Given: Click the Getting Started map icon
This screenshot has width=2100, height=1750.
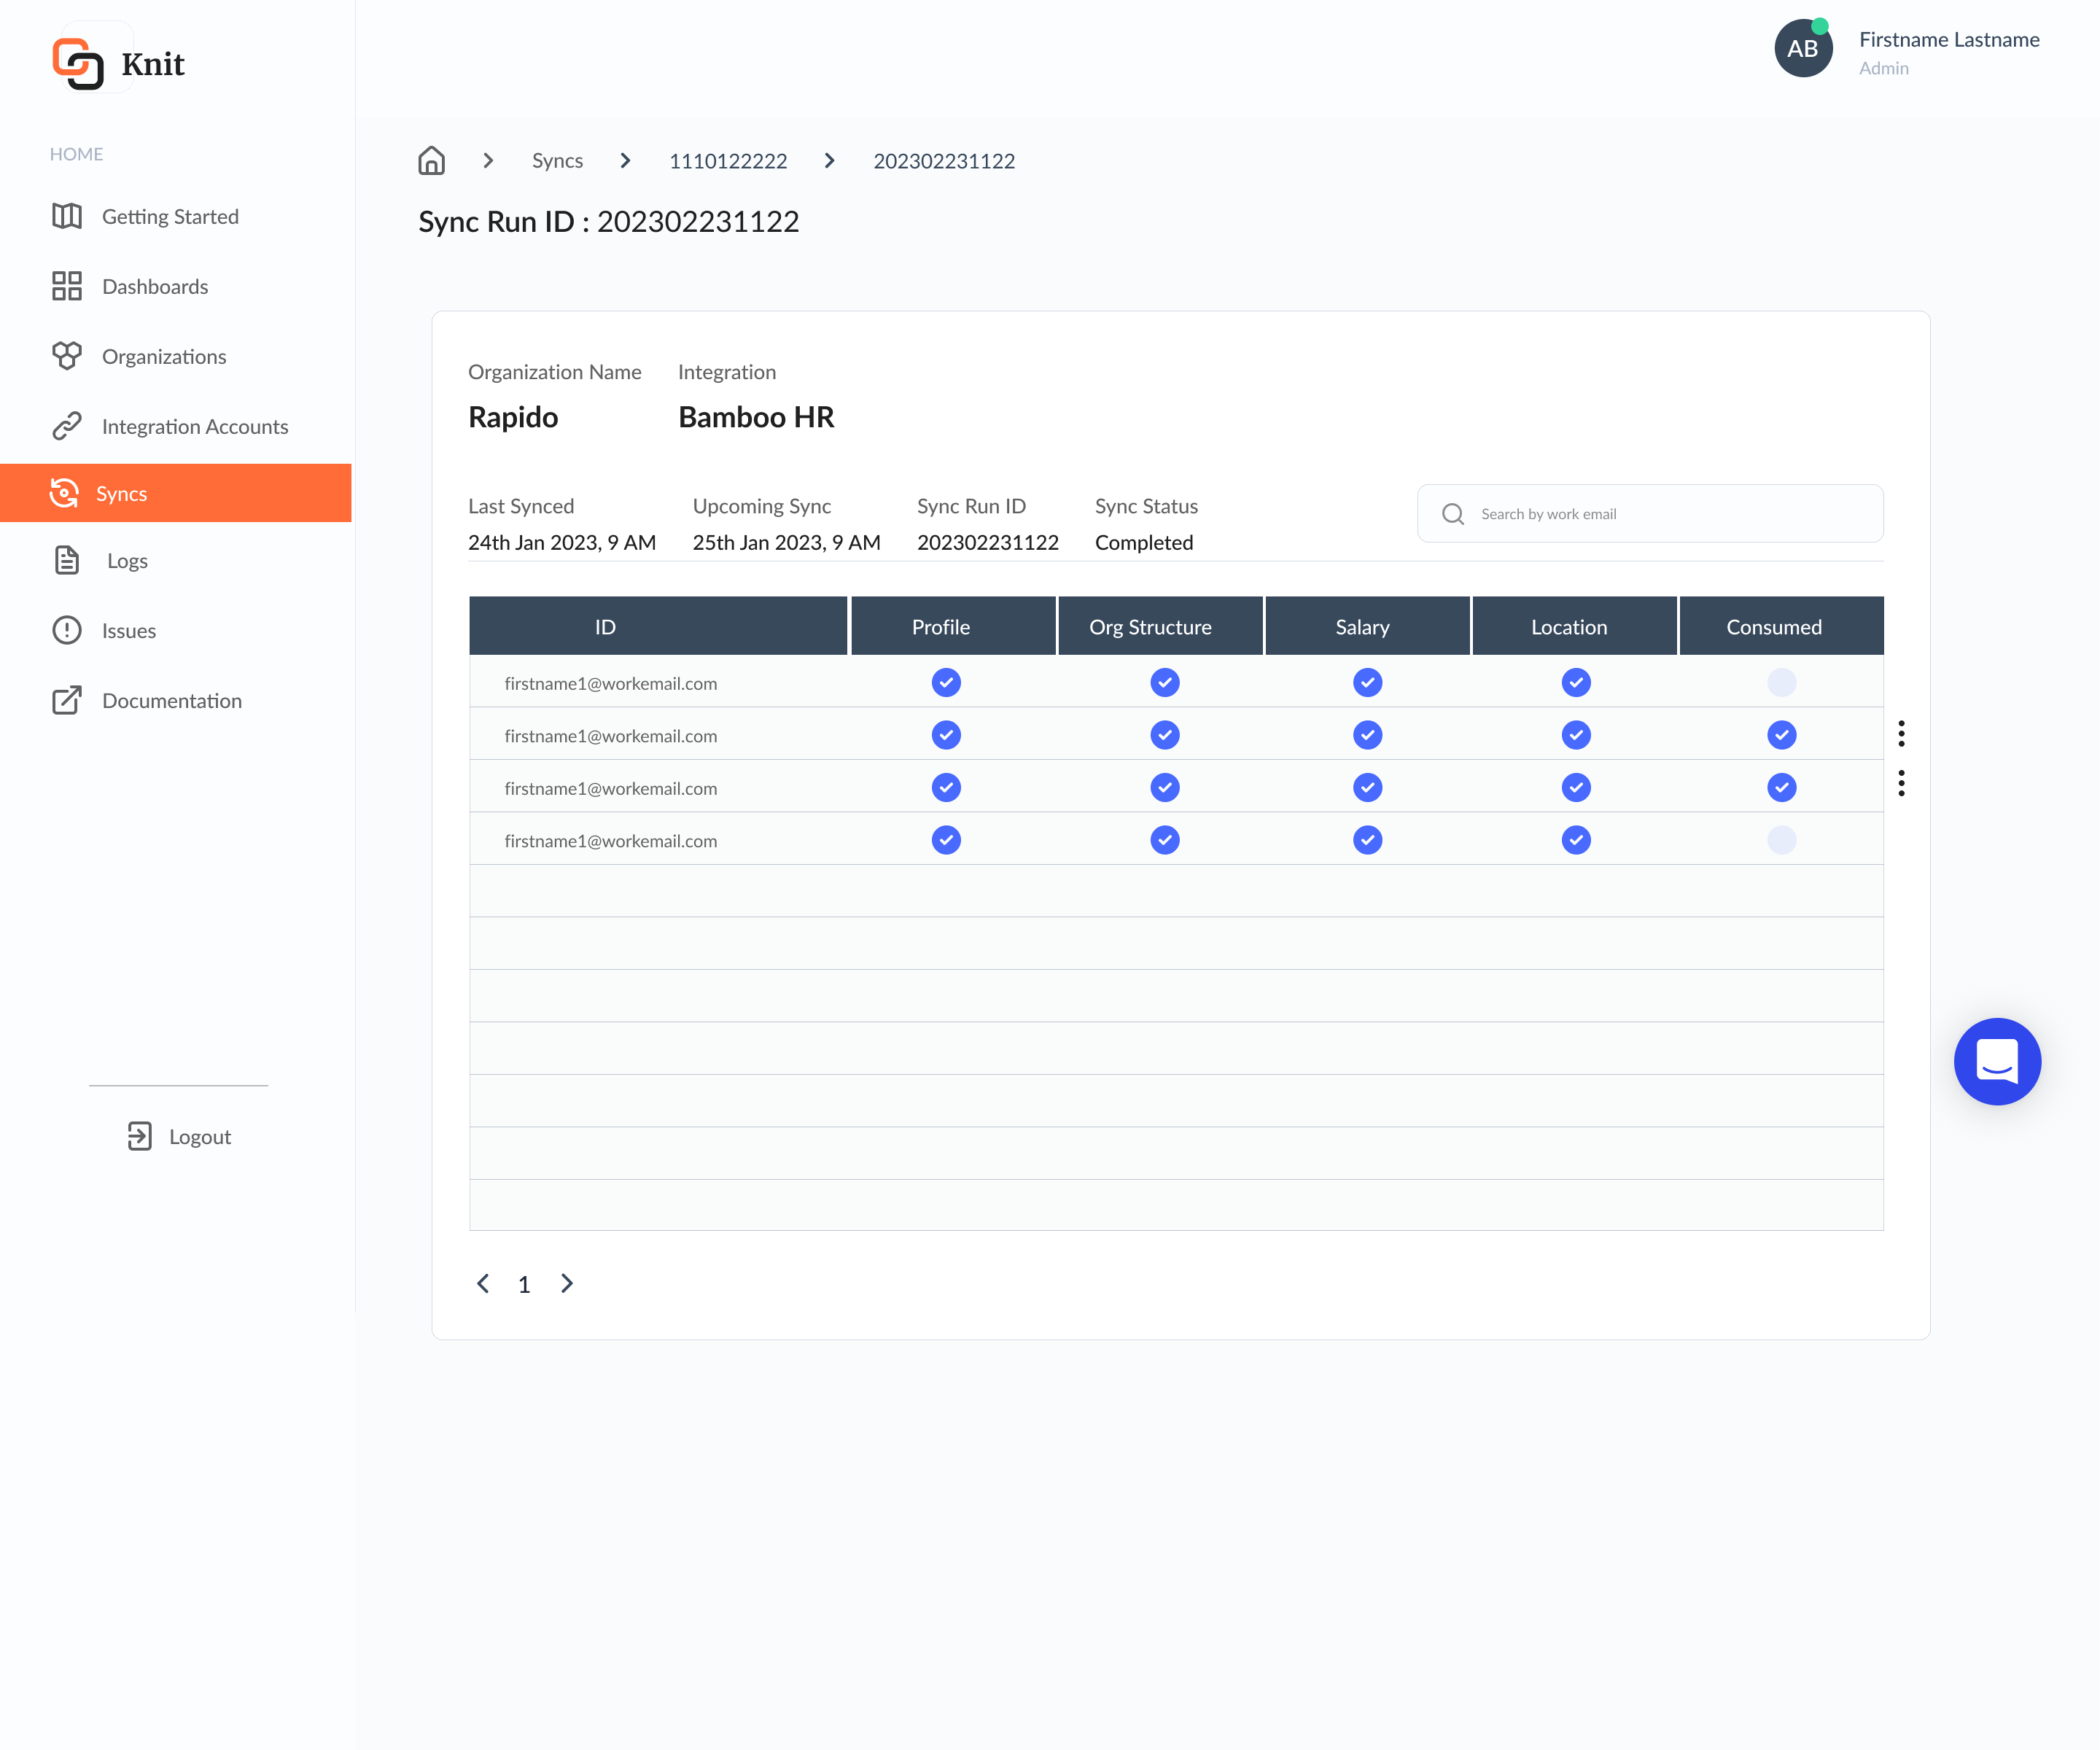Looking at the screenshot, I should 67,216.
